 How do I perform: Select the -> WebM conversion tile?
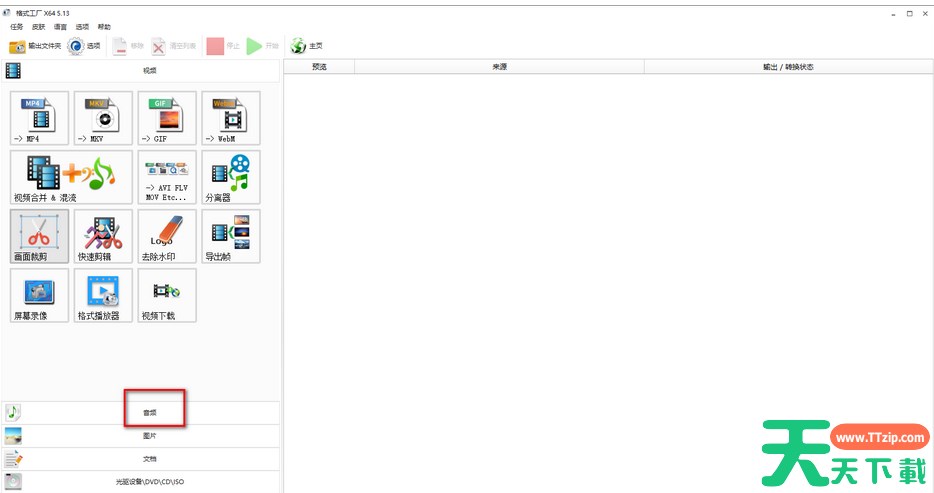click(x=231, y=118)
